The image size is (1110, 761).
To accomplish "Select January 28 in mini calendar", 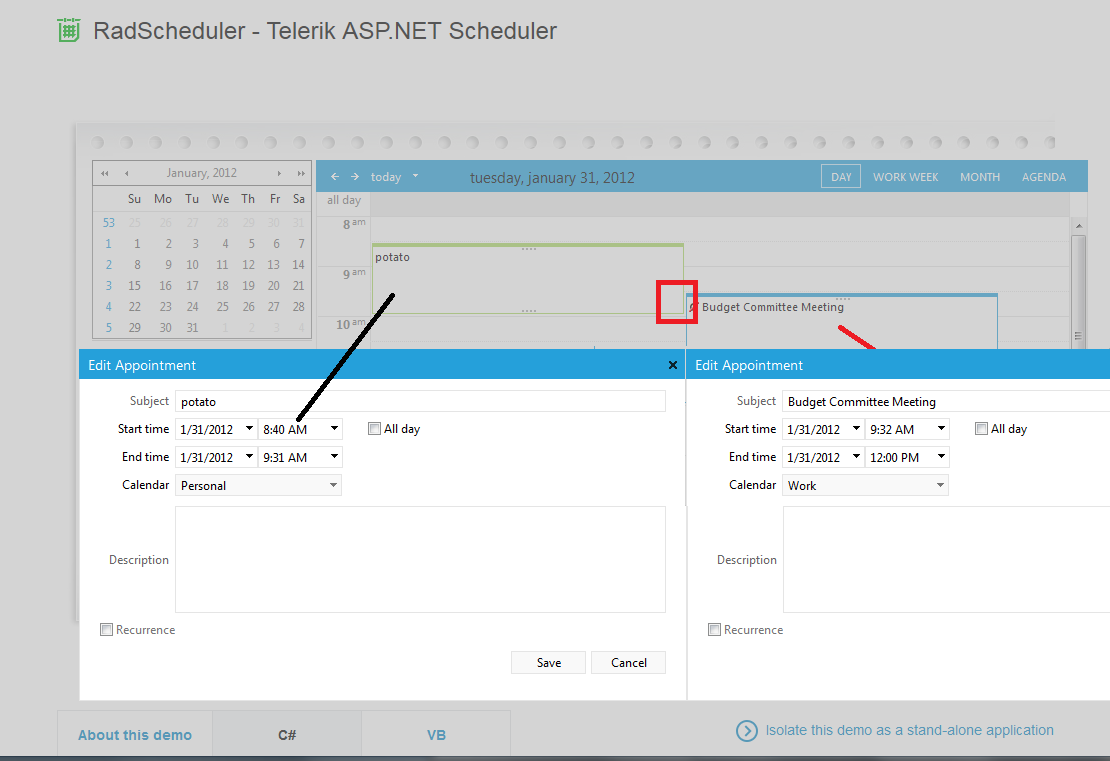I will (299, 307).
